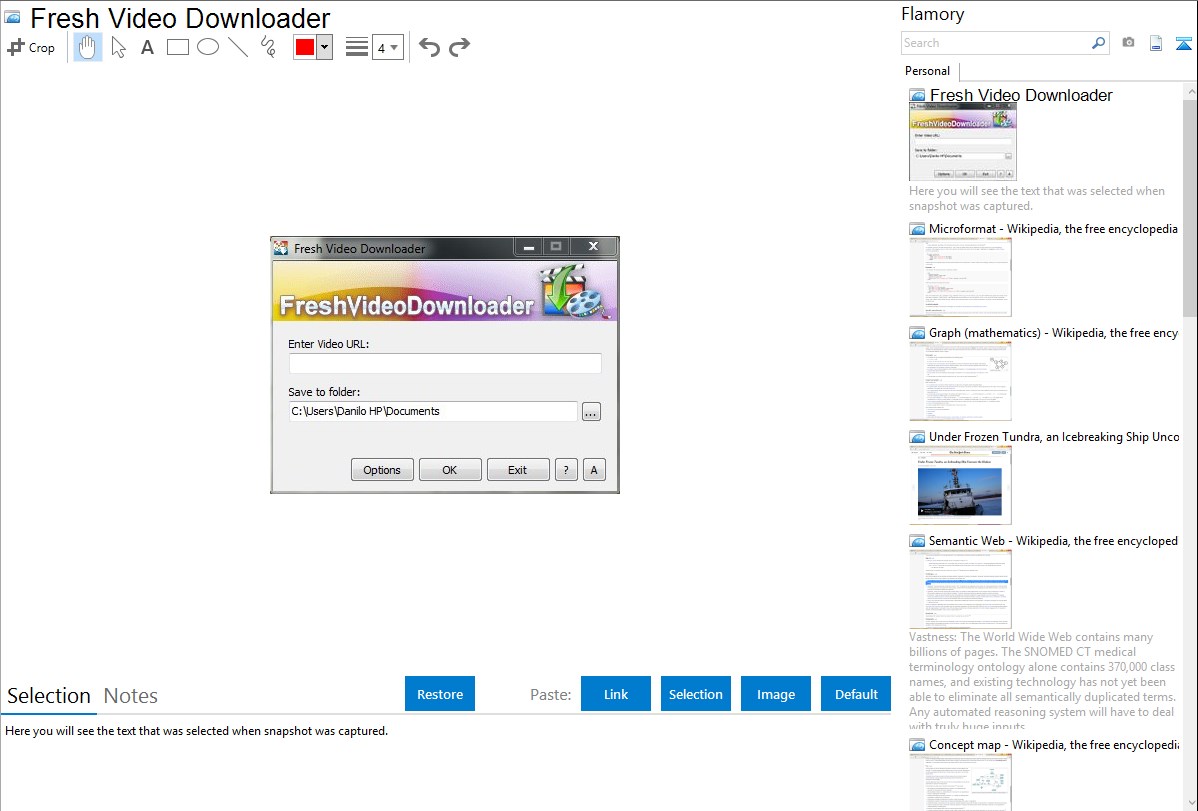
Task: Click the line thickness icon
Action: [x=357, y=47]
